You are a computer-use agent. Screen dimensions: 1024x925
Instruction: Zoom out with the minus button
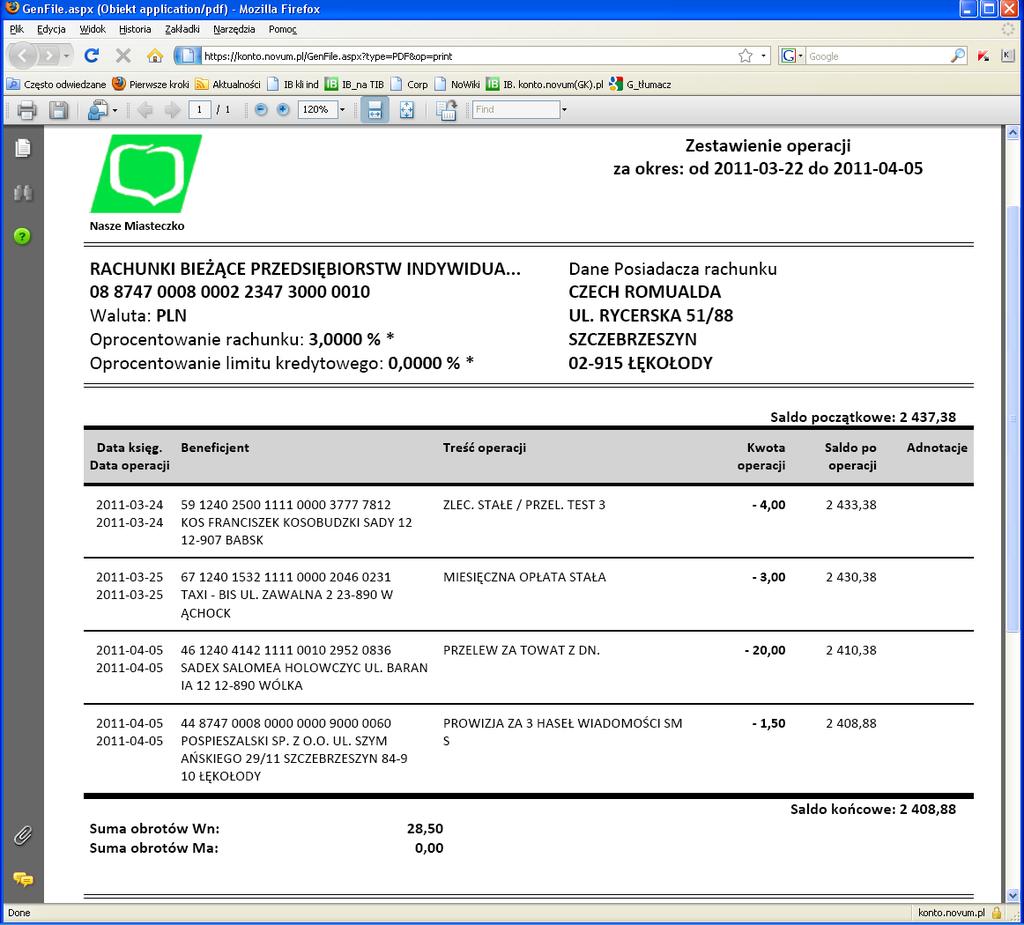click(261, 110)
